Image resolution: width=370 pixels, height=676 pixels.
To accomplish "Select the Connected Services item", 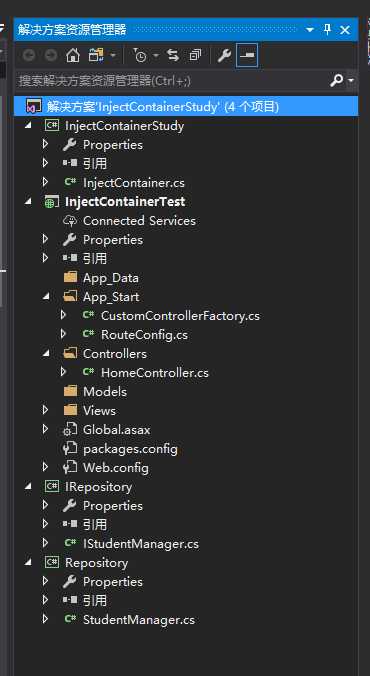I will 139,221.
